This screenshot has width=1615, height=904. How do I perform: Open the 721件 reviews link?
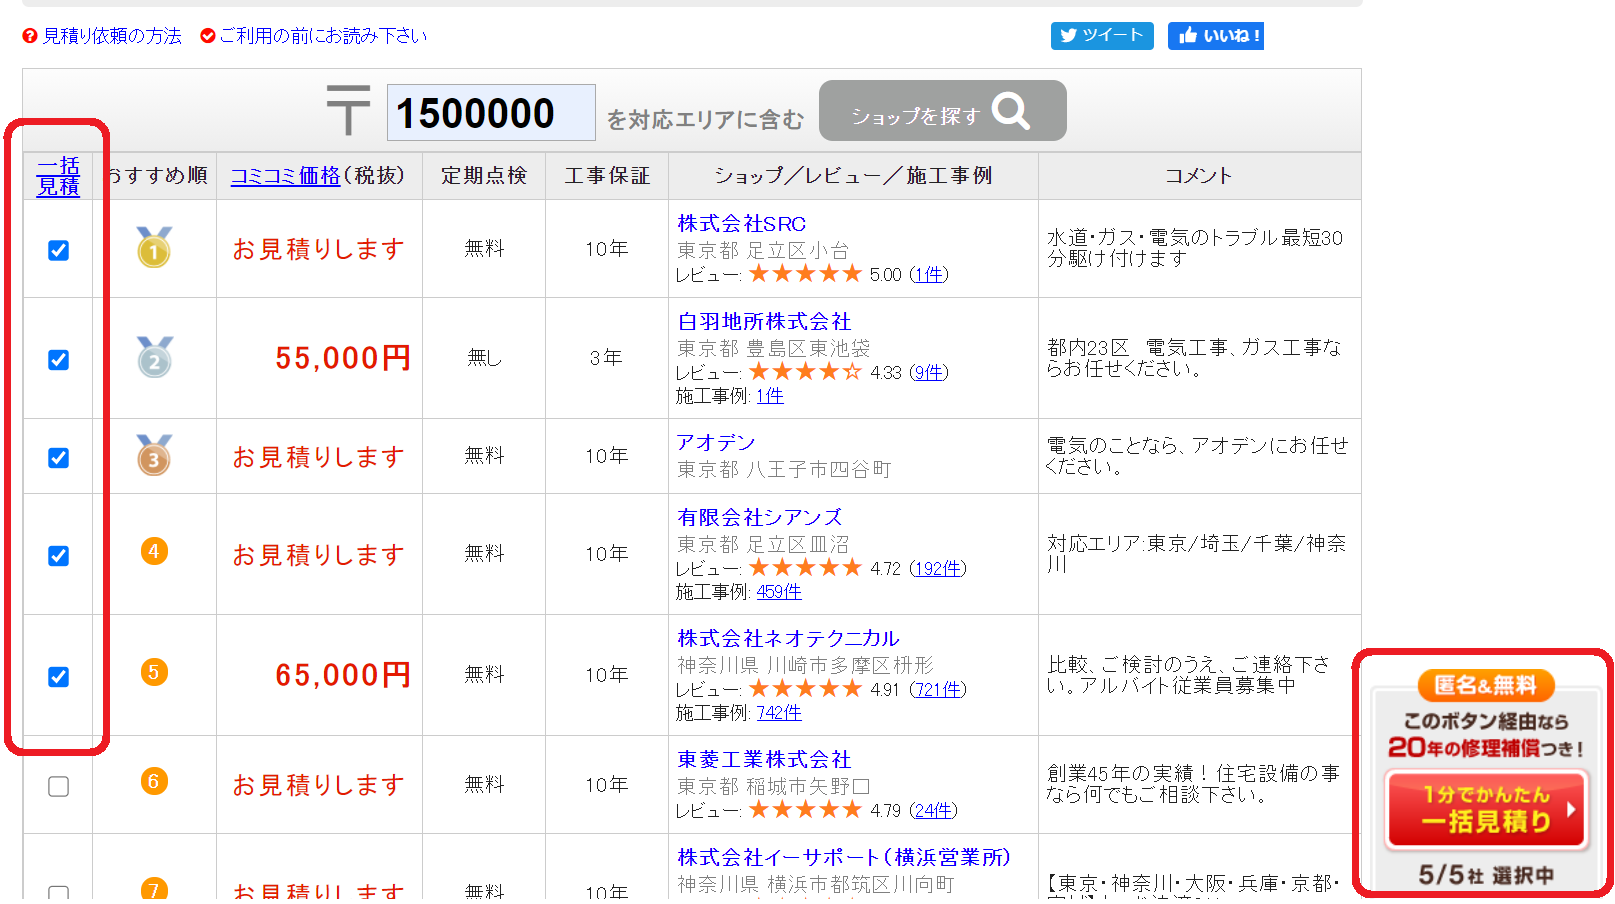939,689
